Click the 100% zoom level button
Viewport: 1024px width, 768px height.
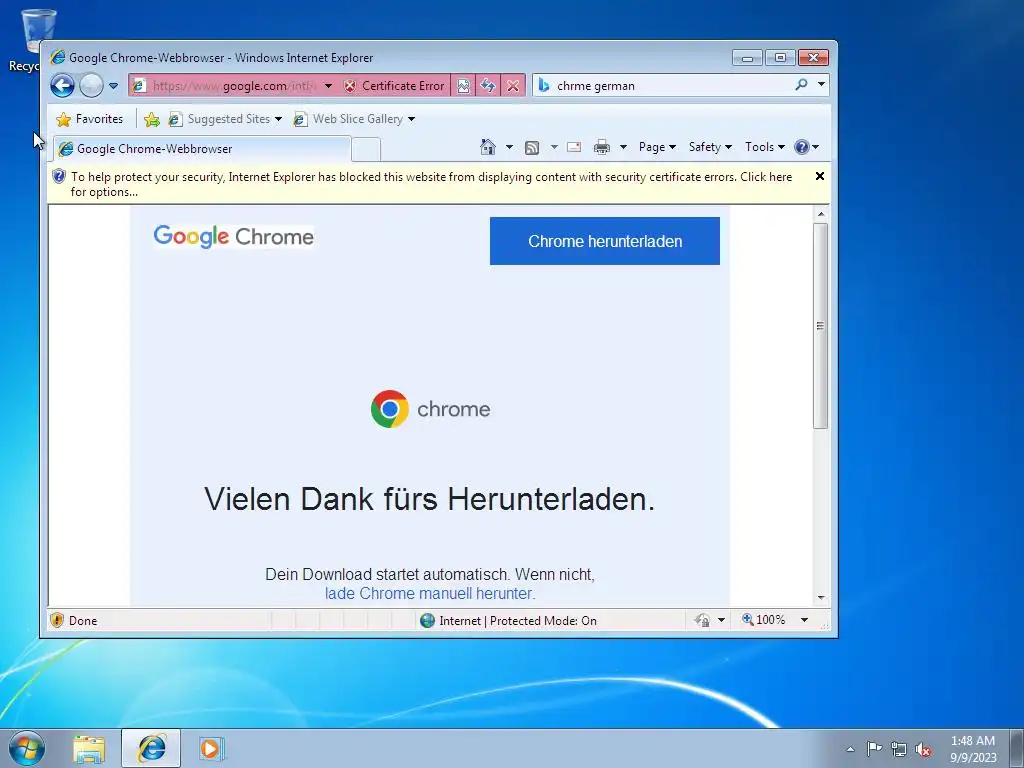(x=763, y=620)
